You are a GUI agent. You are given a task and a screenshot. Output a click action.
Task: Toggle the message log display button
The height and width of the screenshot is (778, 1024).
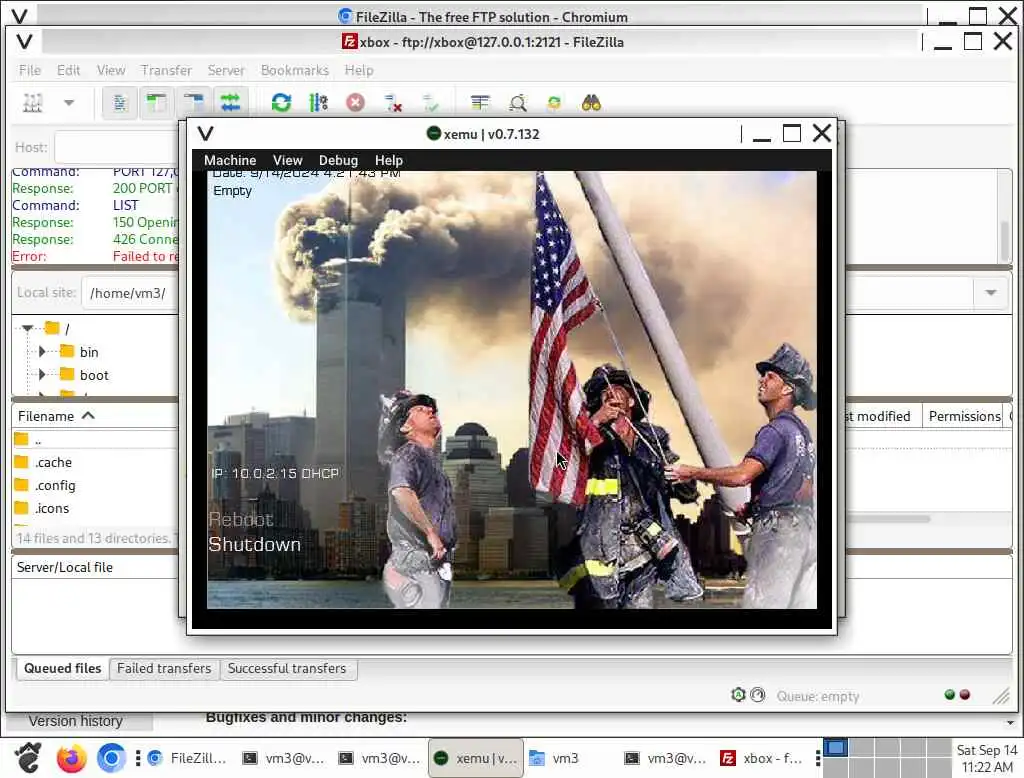pyautogui.click(x=120, y=103)
